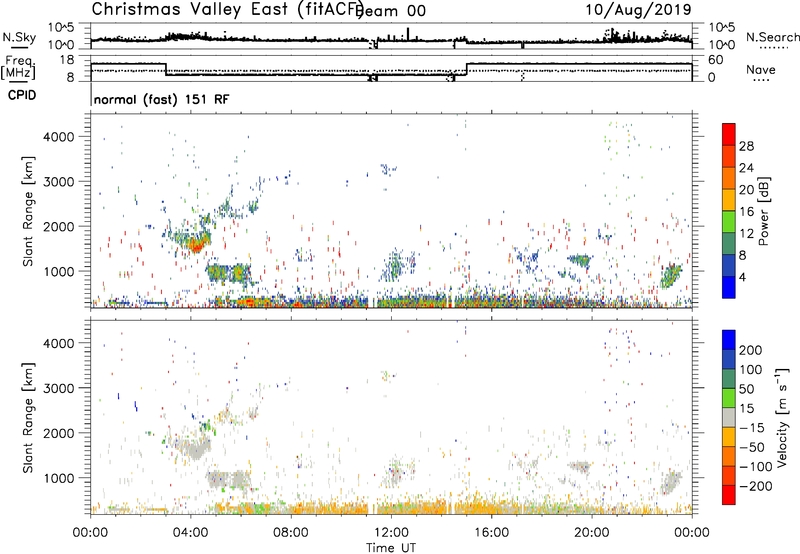Click the 'Time UT' axis label

(x=391, y=547)
